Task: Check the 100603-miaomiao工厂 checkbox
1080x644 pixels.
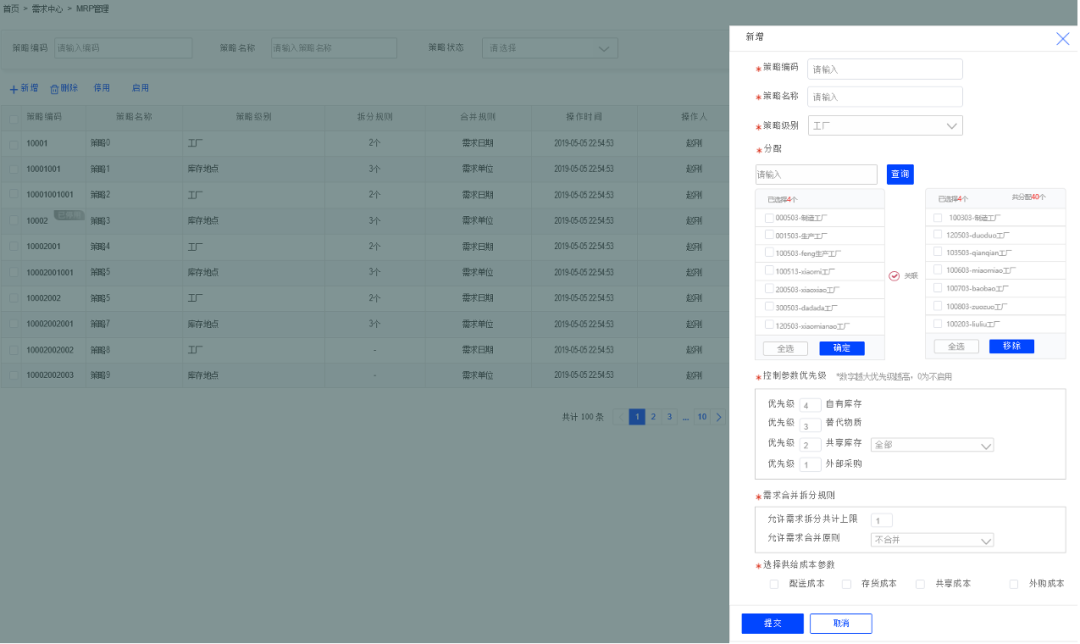Action: pyautogui.click(x=937, y=270)
